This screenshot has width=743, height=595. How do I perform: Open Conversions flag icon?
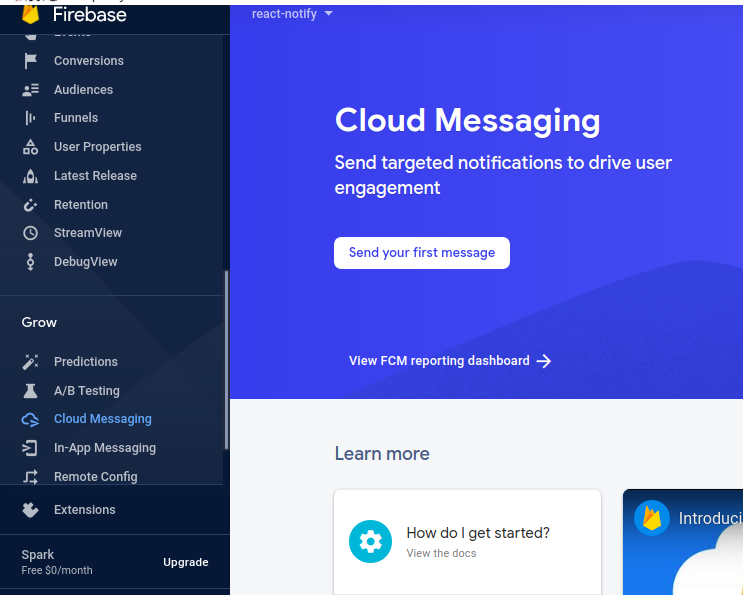(30, 61)
